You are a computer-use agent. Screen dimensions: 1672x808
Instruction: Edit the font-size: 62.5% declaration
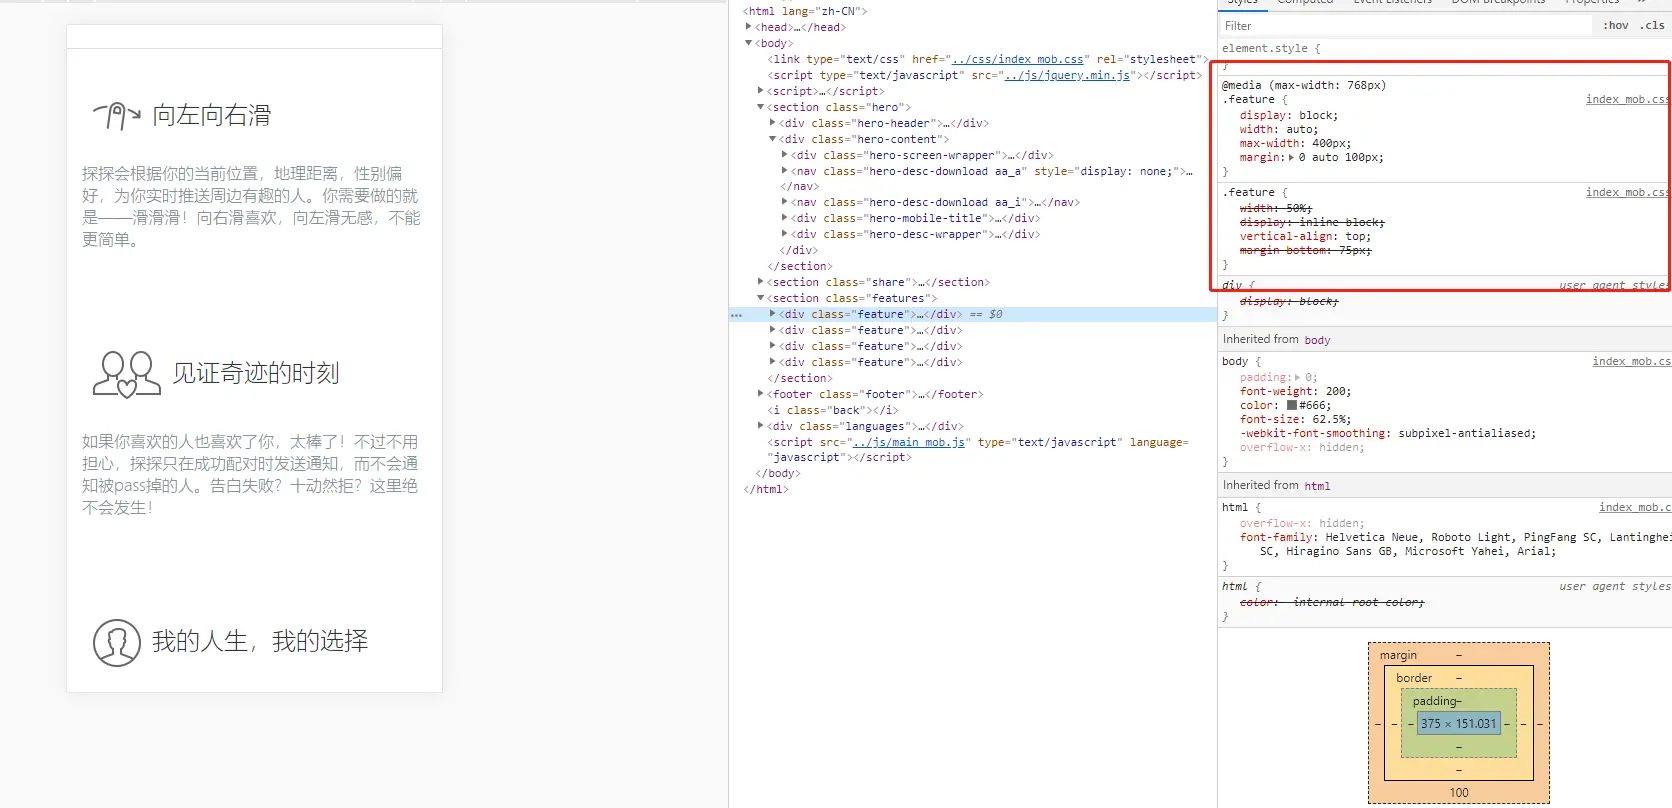1295,420
